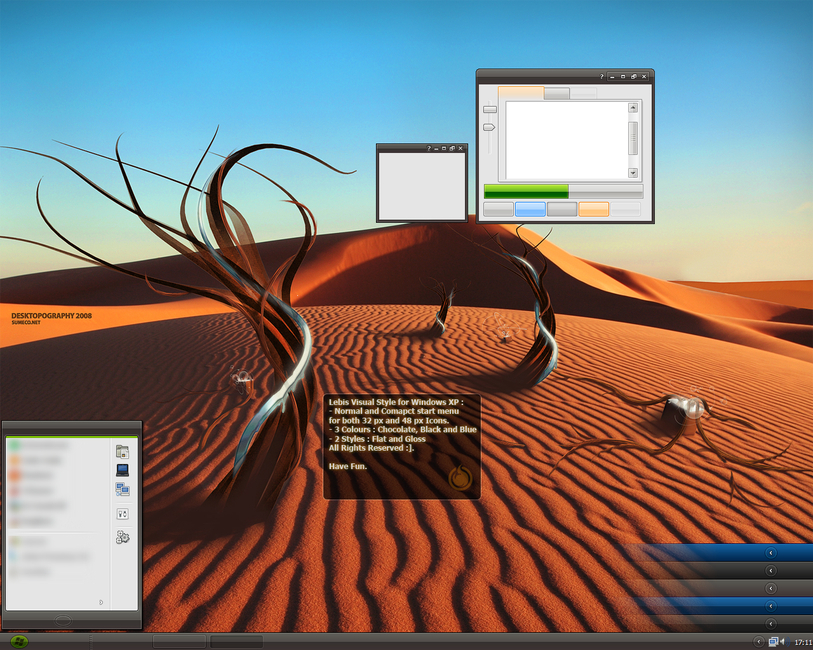Click the chevron on the lower glossy blue strip
This screenshot has height=650, width=813.
tap(770, 606)
